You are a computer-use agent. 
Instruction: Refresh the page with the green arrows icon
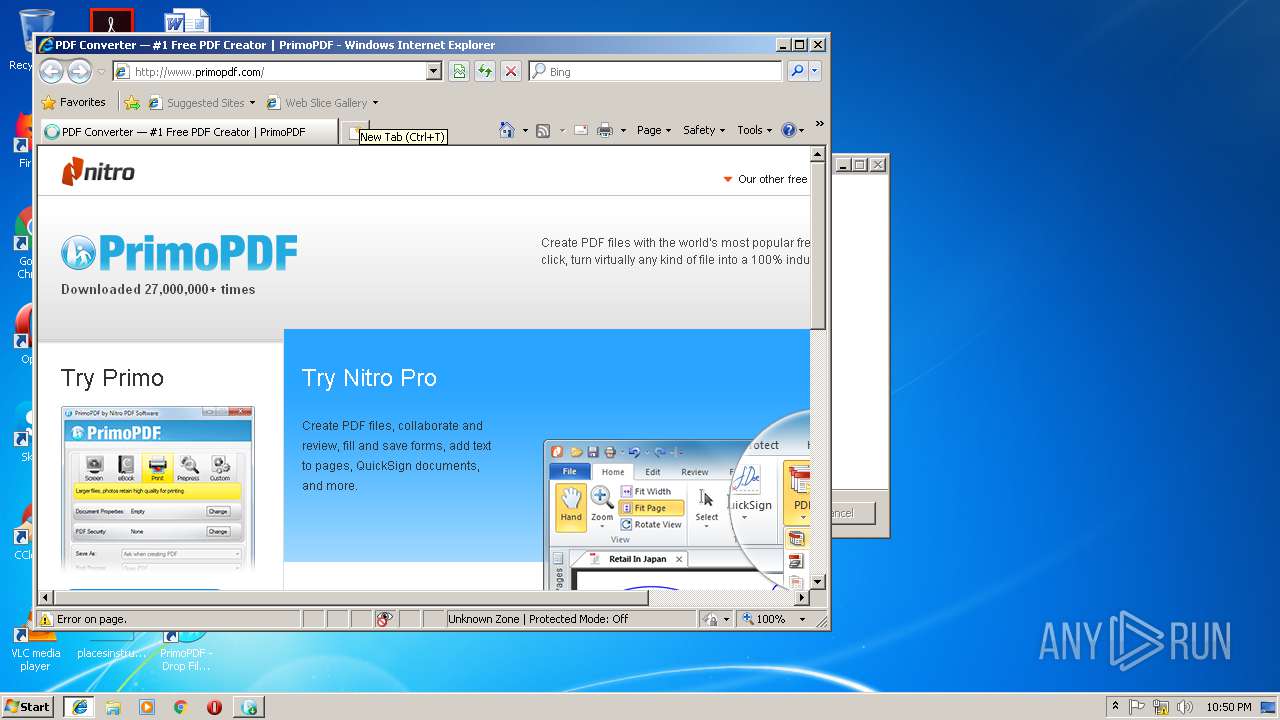tap(485, 71)
